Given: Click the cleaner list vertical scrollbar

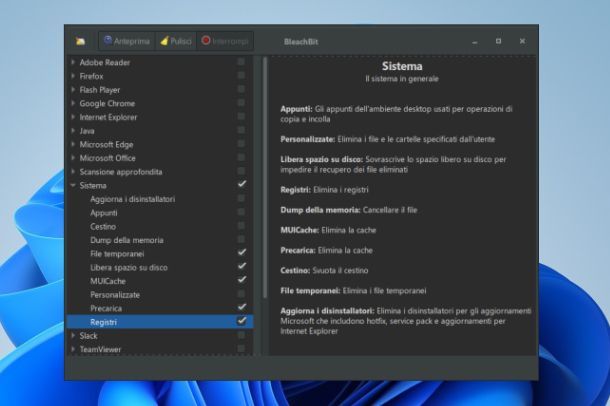Looking at the screenshot, I should click(x=265, y=178).
